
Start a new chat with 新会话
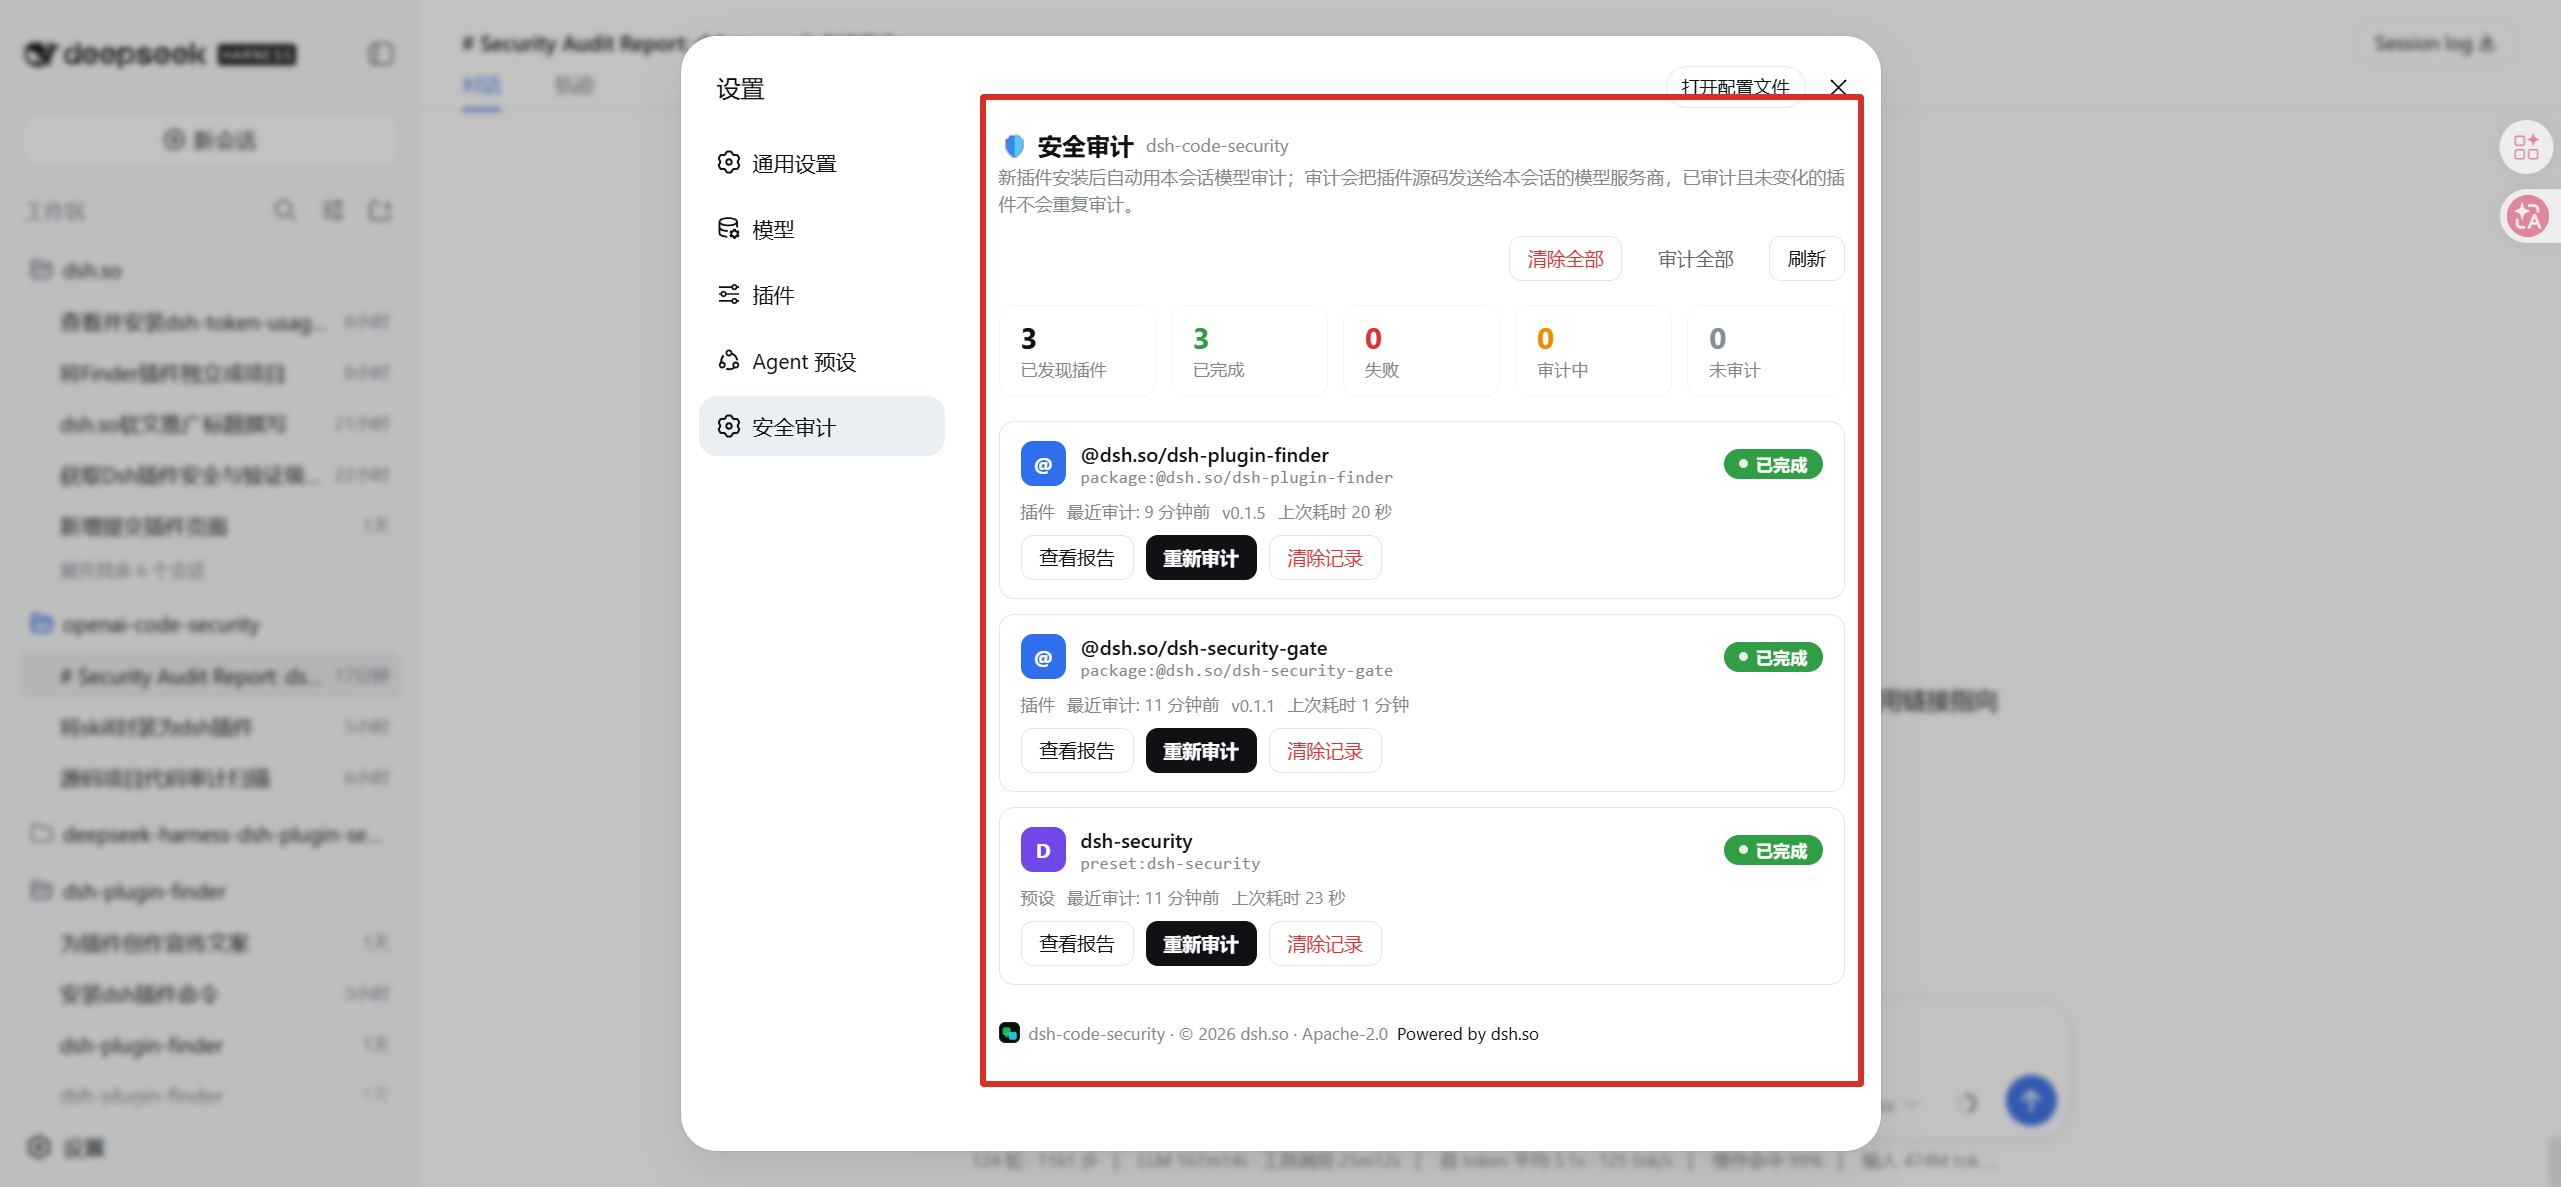click(209, 140)
